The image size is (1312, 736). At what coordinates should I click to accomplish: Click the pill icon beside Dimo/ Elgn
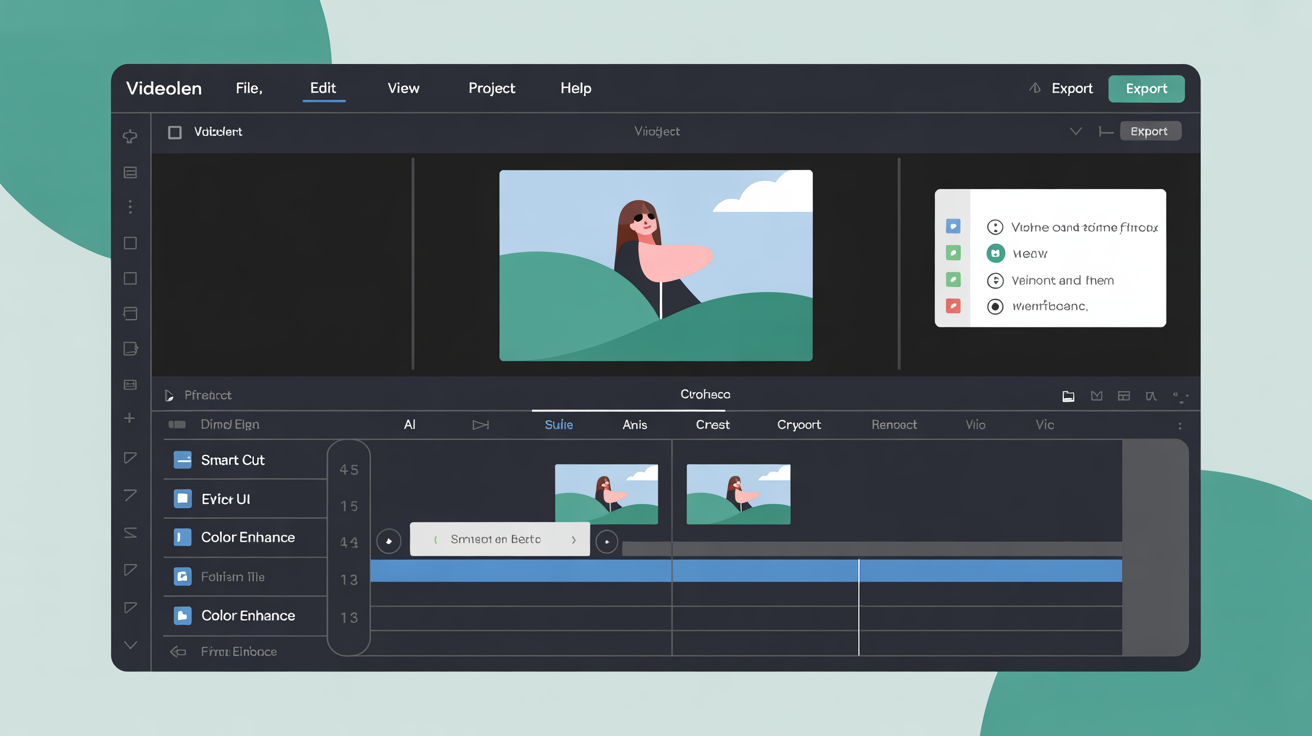click(177, 425)
